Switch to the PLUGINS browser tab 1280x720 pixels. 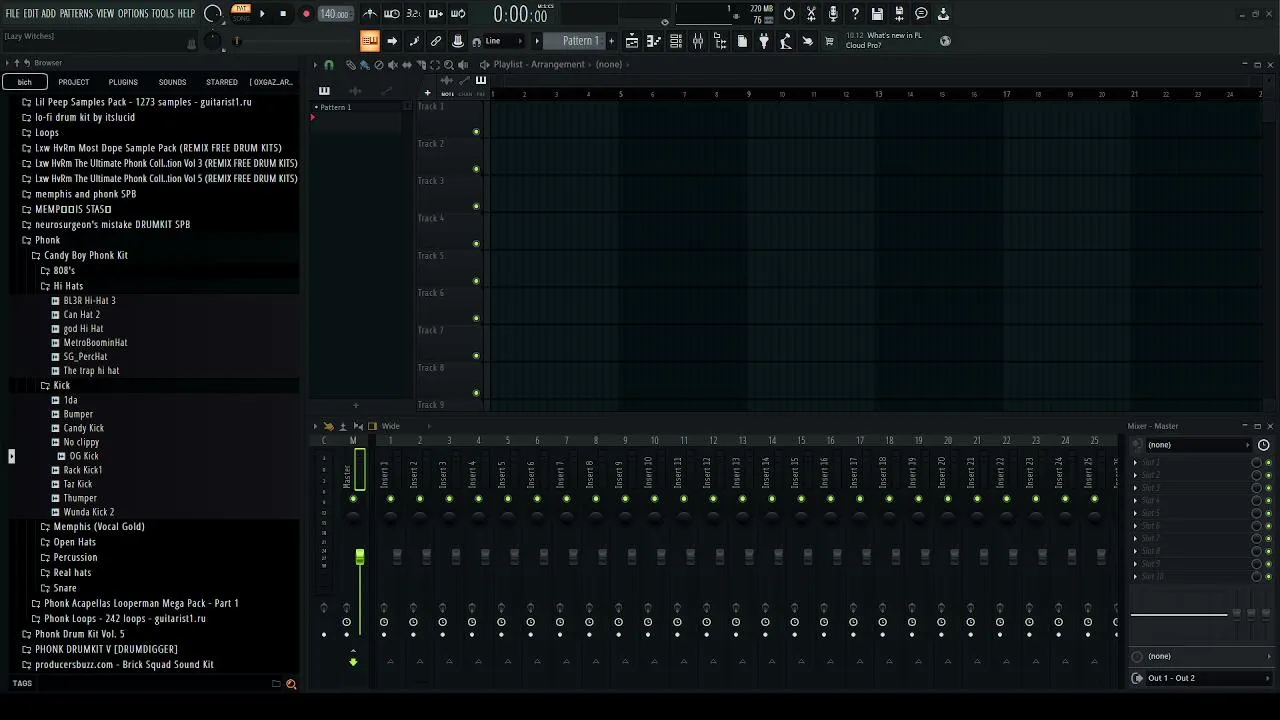point(123,82)
